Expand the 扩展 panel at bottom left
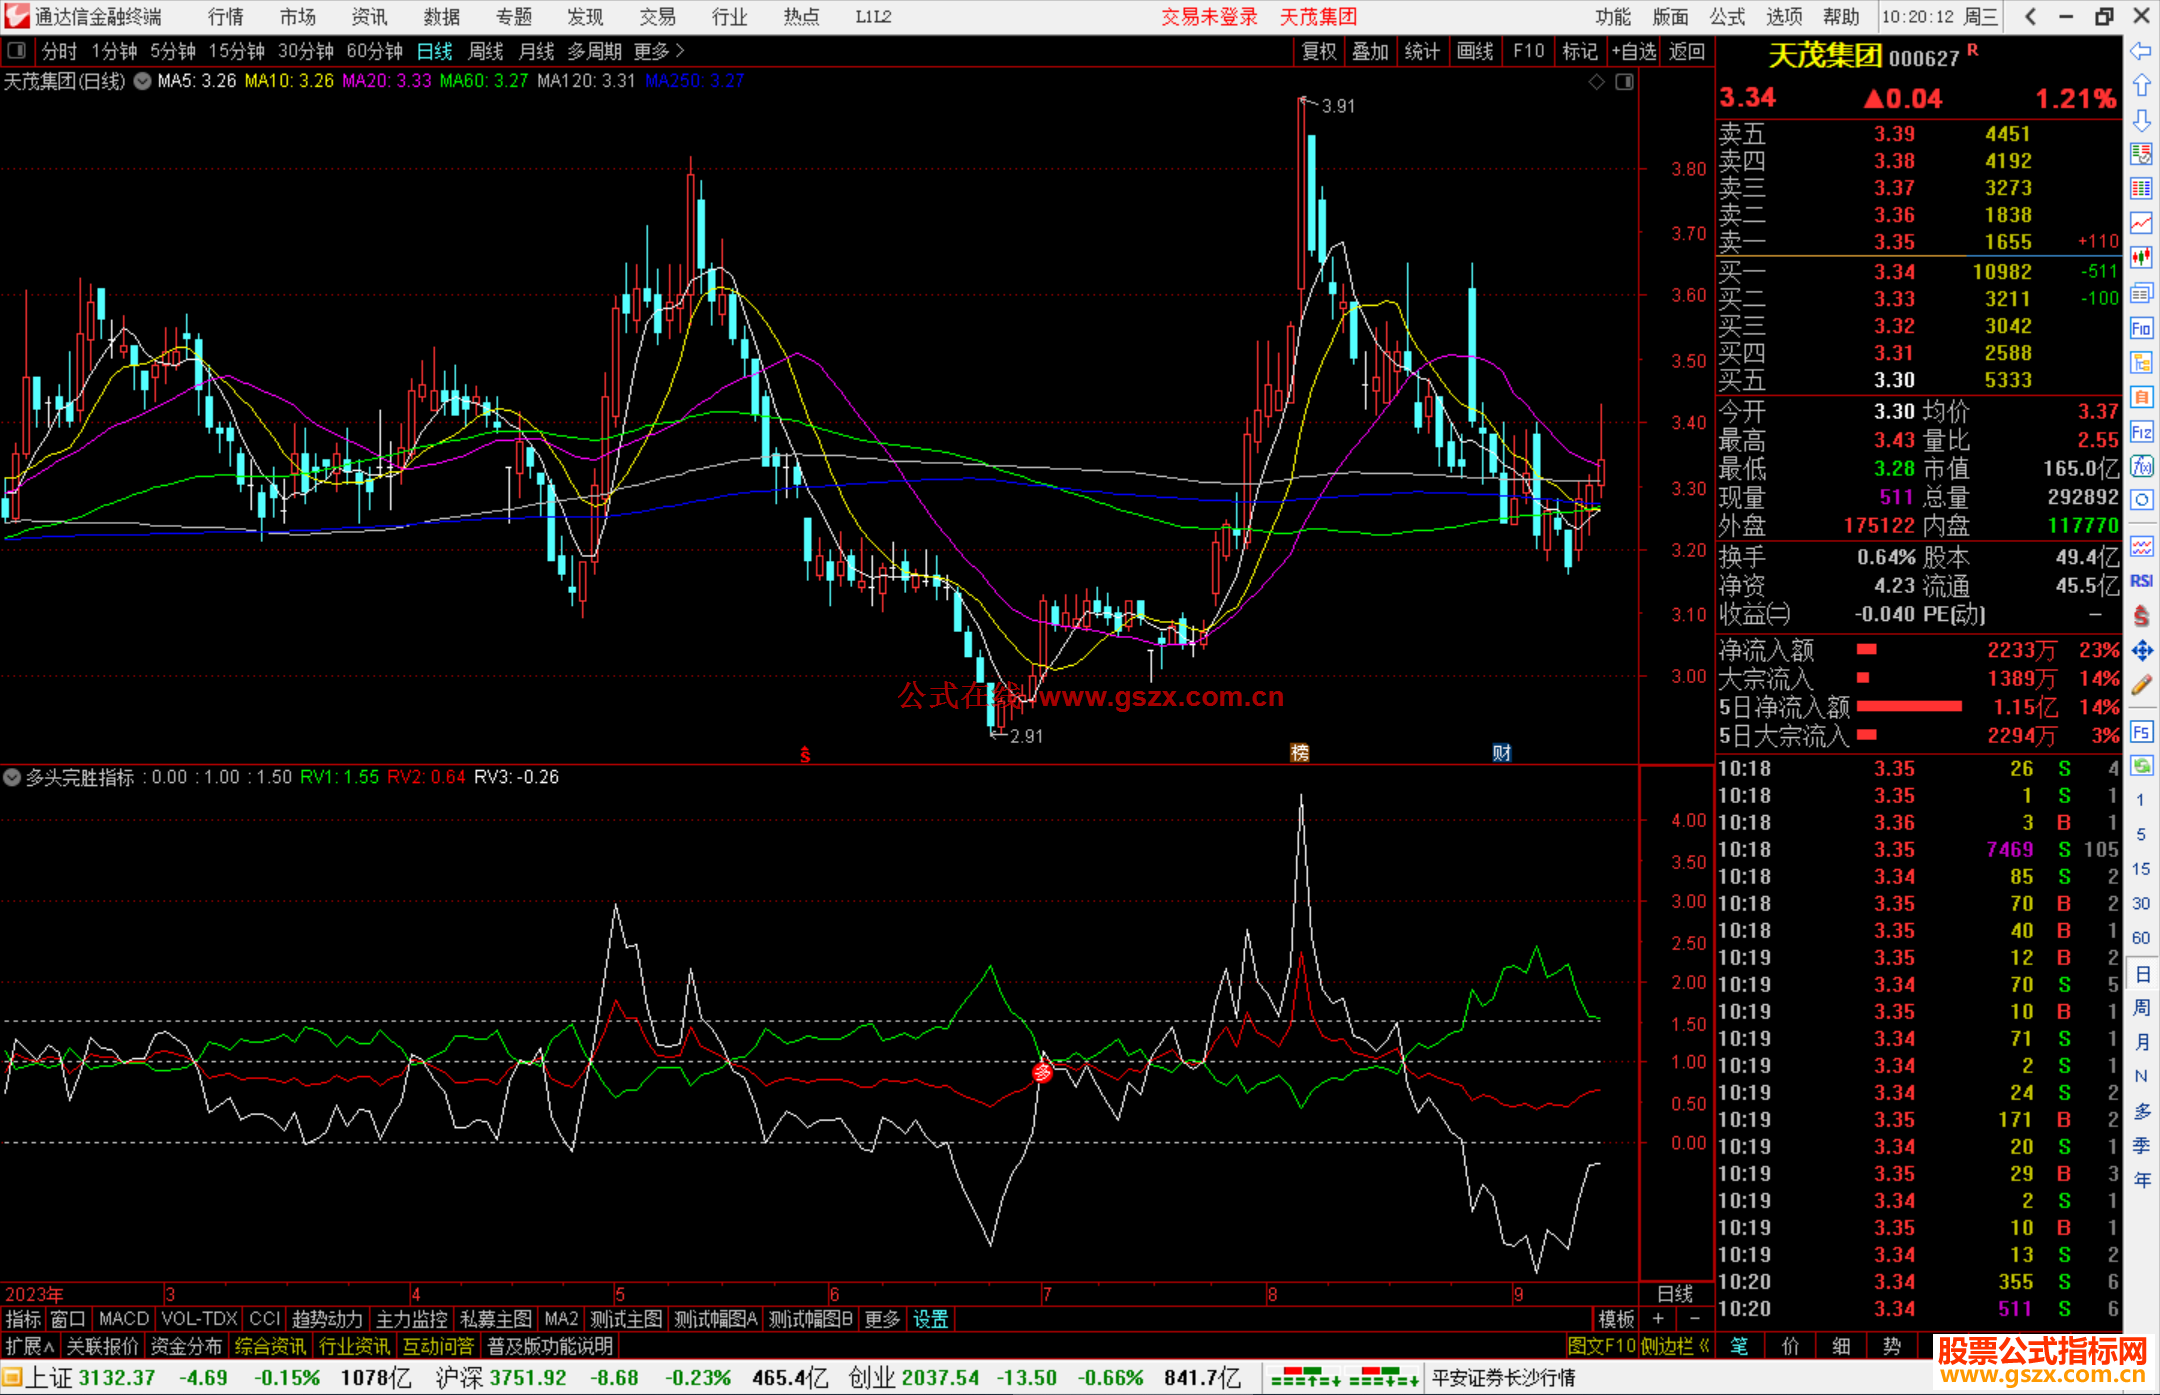2160x1395 pixels. pyautogui.click(x=29, y=1346)
